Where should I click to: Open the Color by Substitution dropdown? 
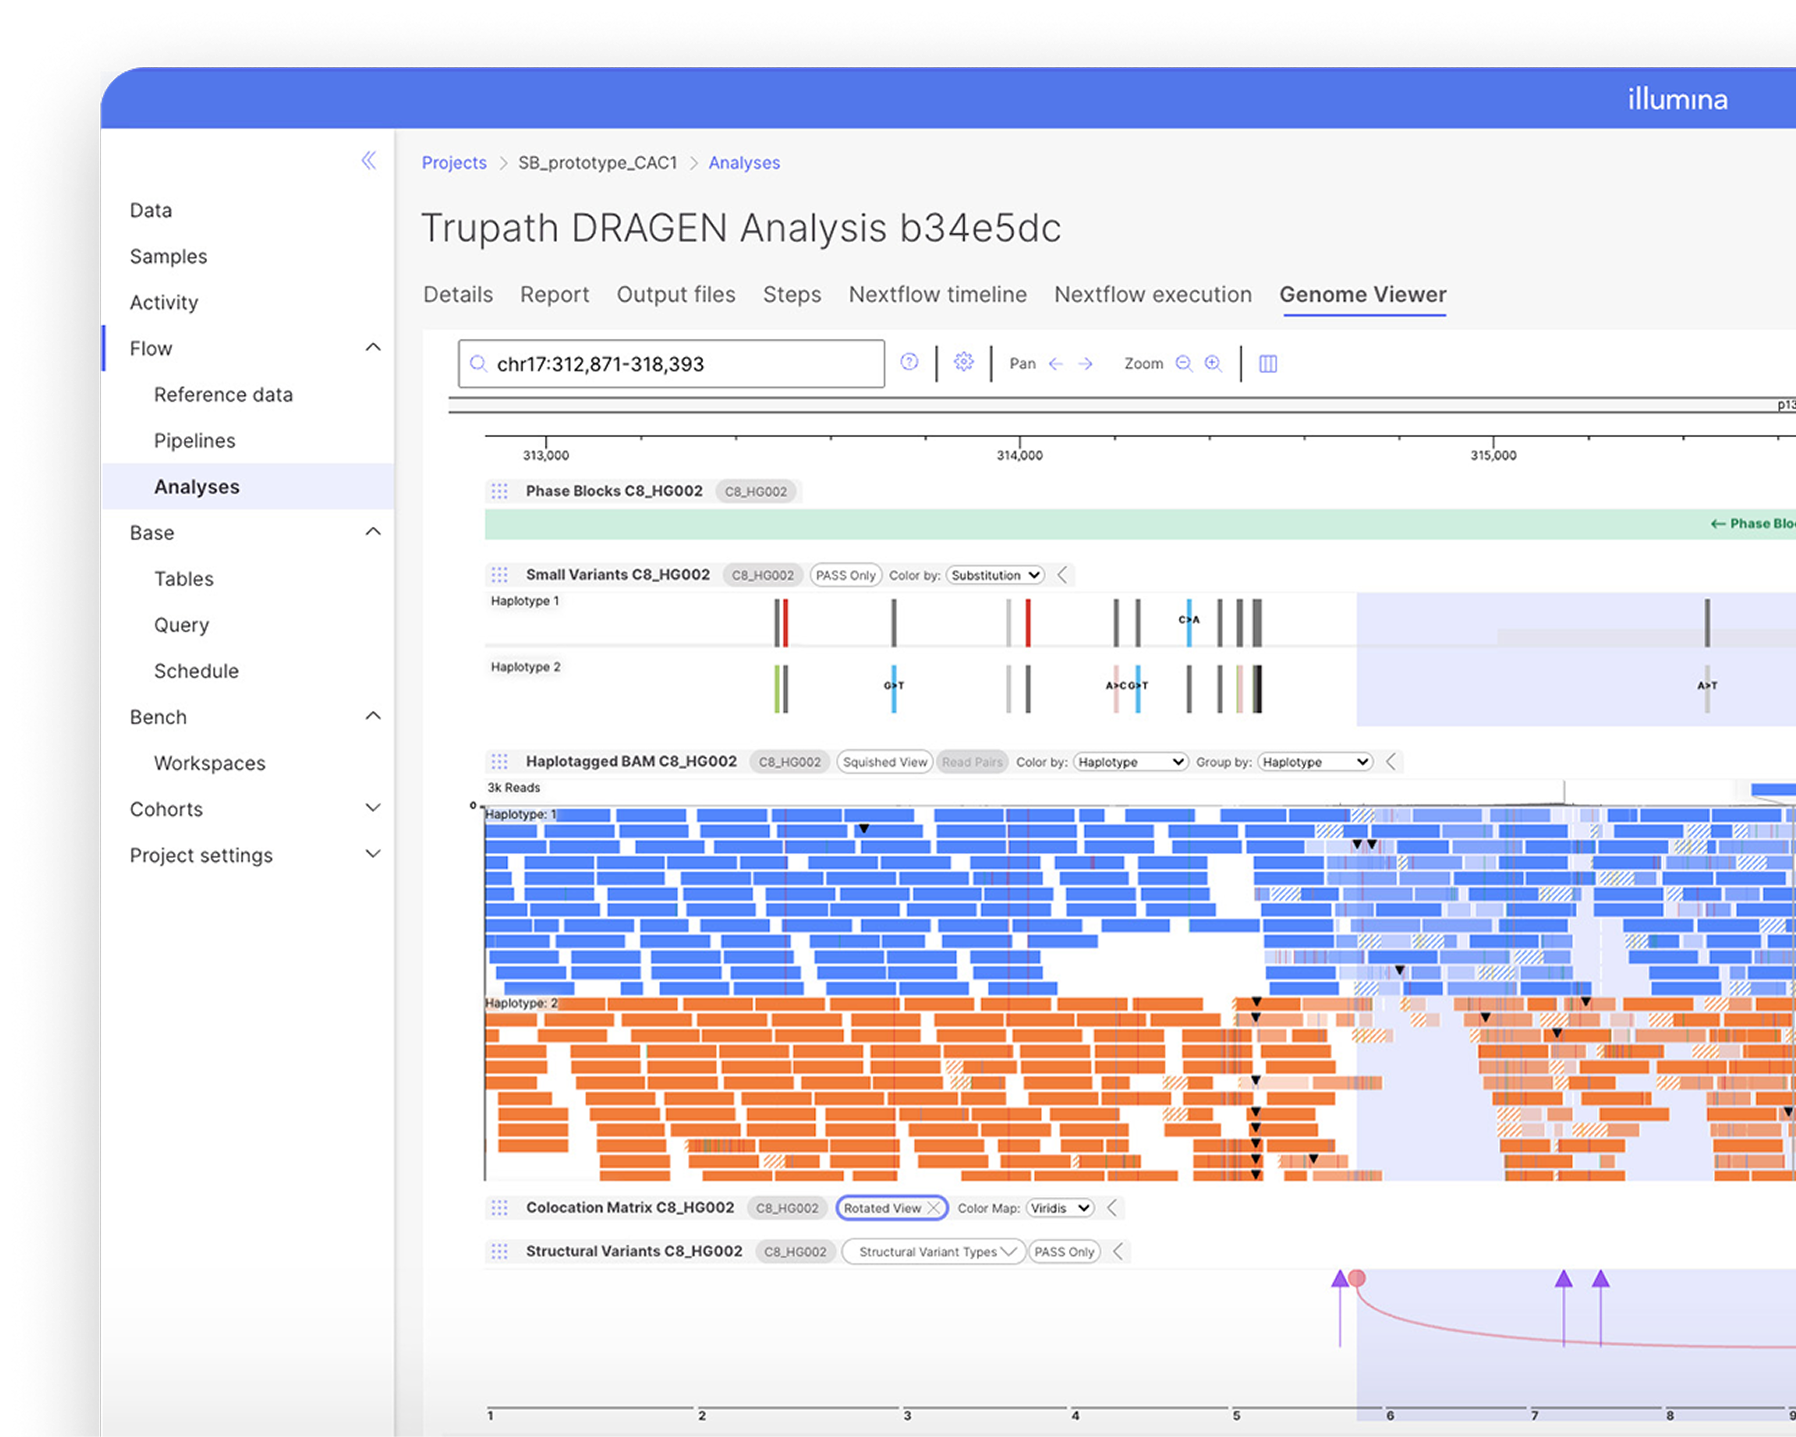tap(995, 575)
